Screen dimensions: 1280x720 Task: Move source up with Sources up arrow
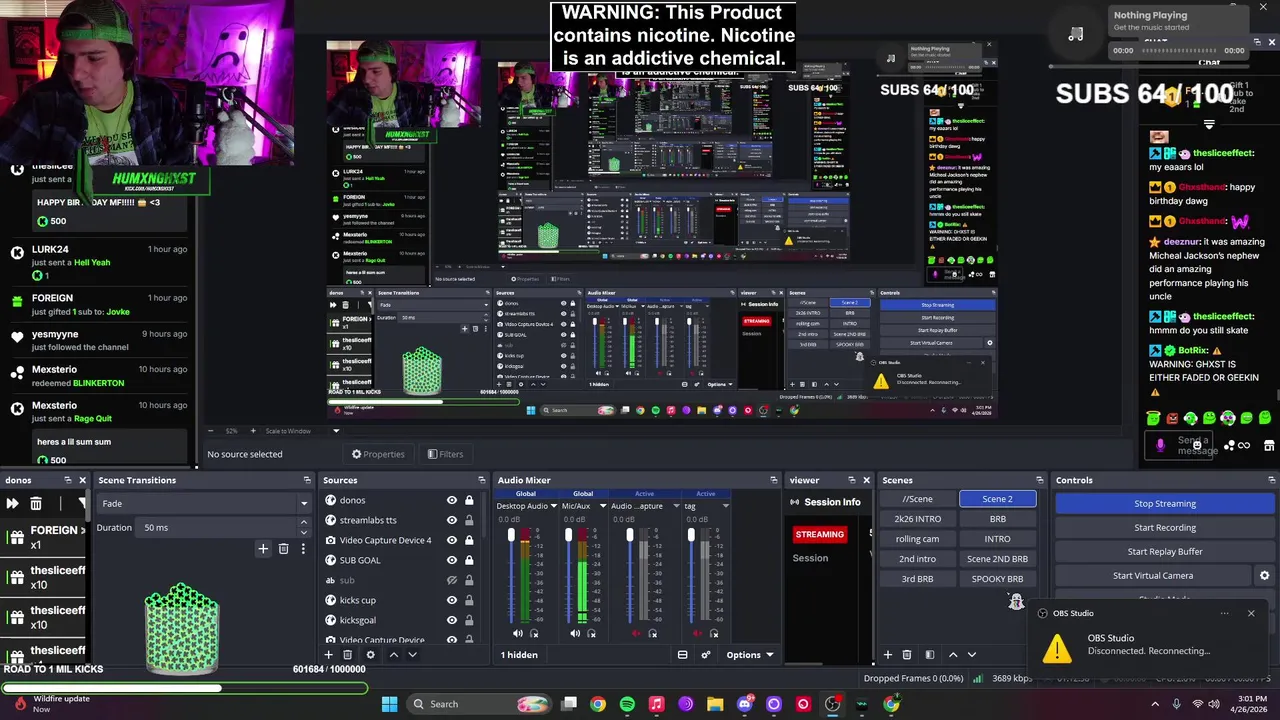pos(393,655)
